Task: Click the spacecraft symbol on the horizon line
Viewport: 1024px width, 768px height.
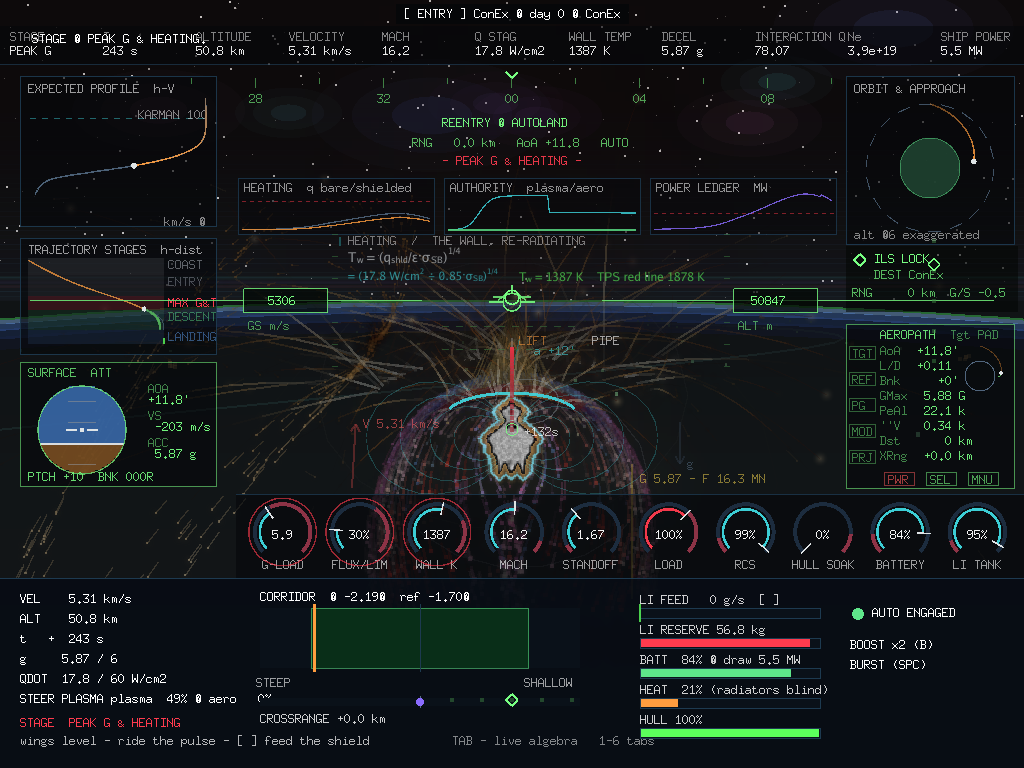Action: (511, 299)
